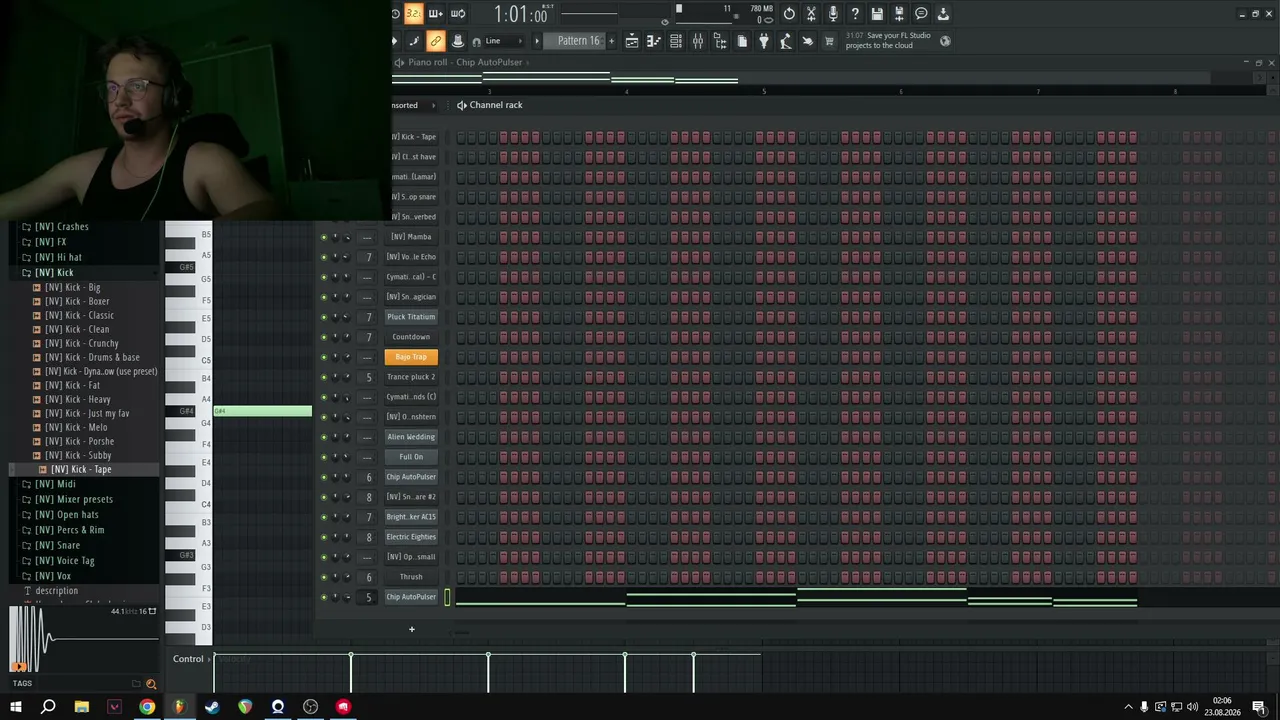Open File Explorer from taskbar
1280x720 pixels.
81,707
